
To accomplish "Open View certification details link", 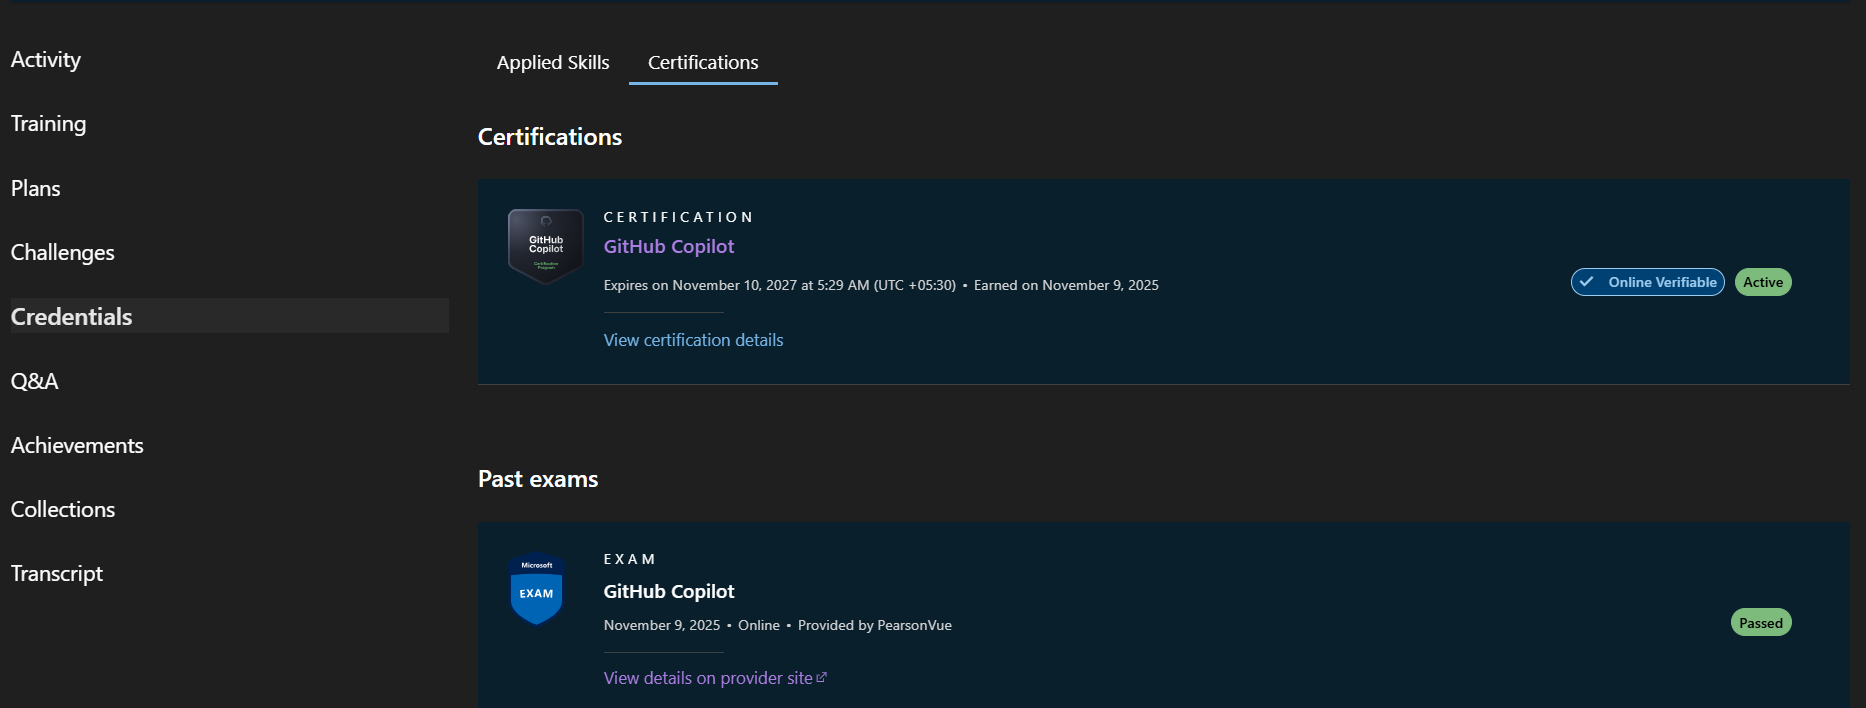I will pos(694,340).
